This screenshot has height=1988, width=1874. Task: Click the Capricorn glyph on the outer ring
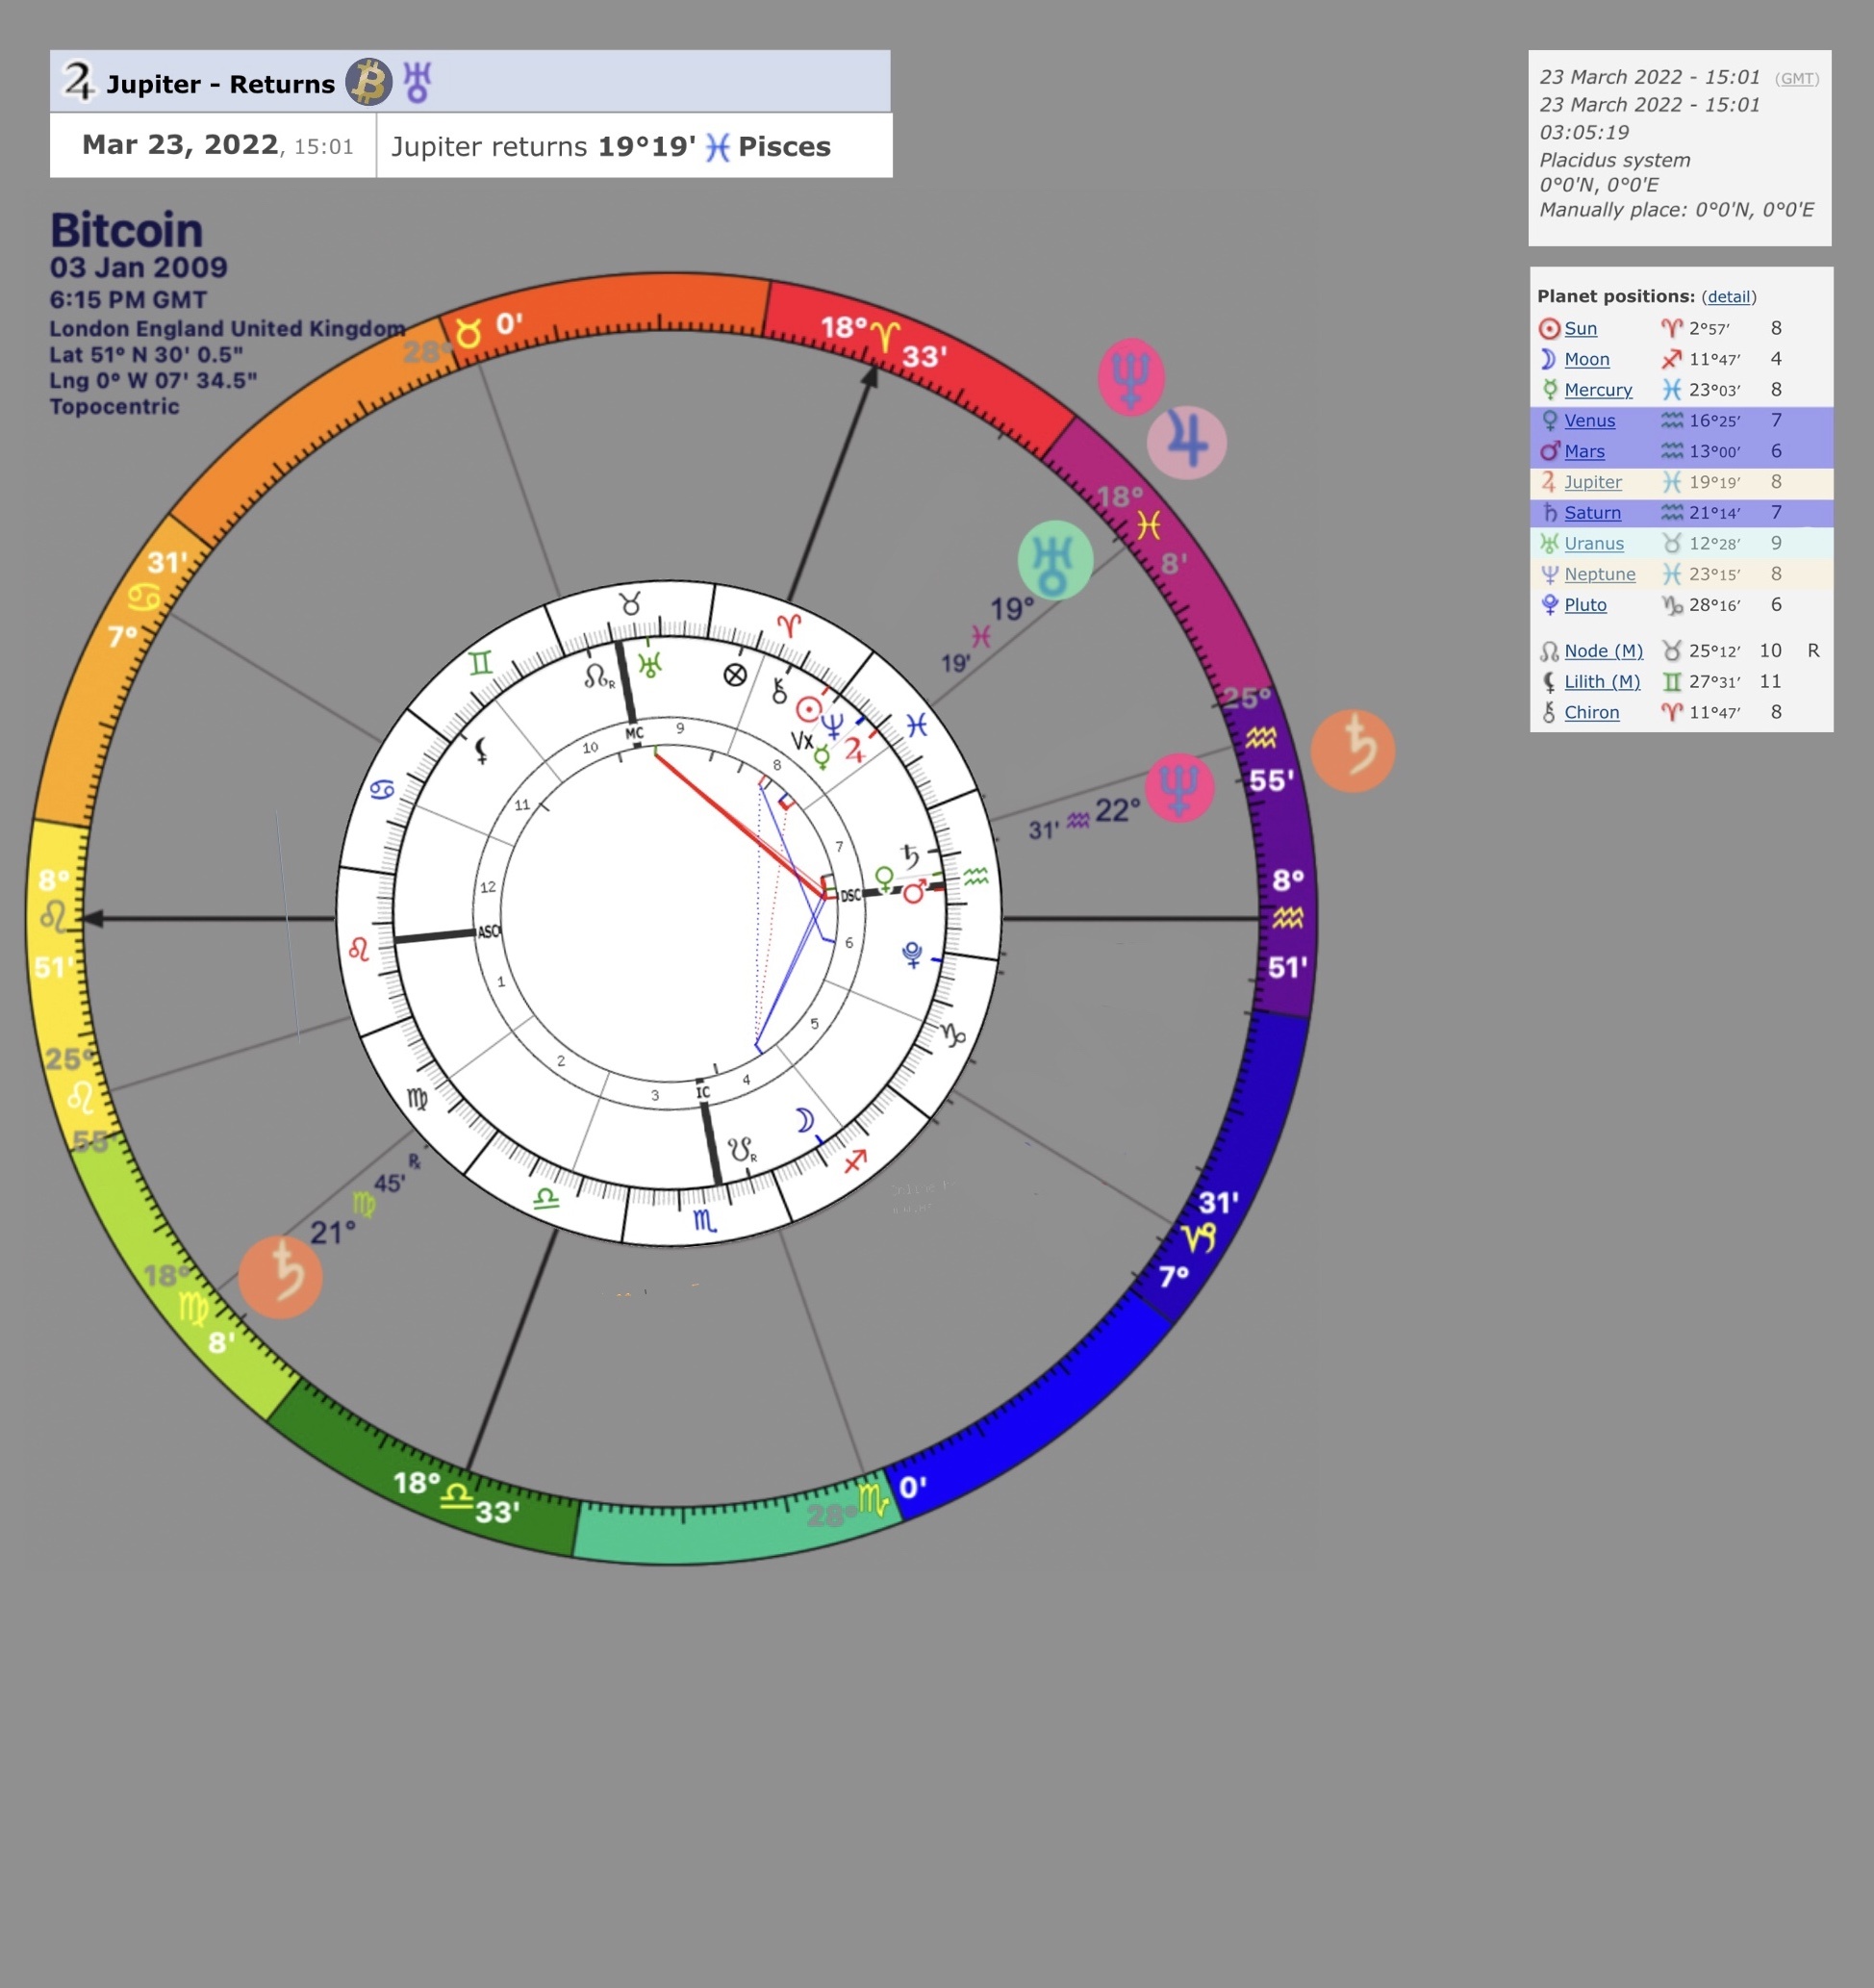(1199, 1238)
